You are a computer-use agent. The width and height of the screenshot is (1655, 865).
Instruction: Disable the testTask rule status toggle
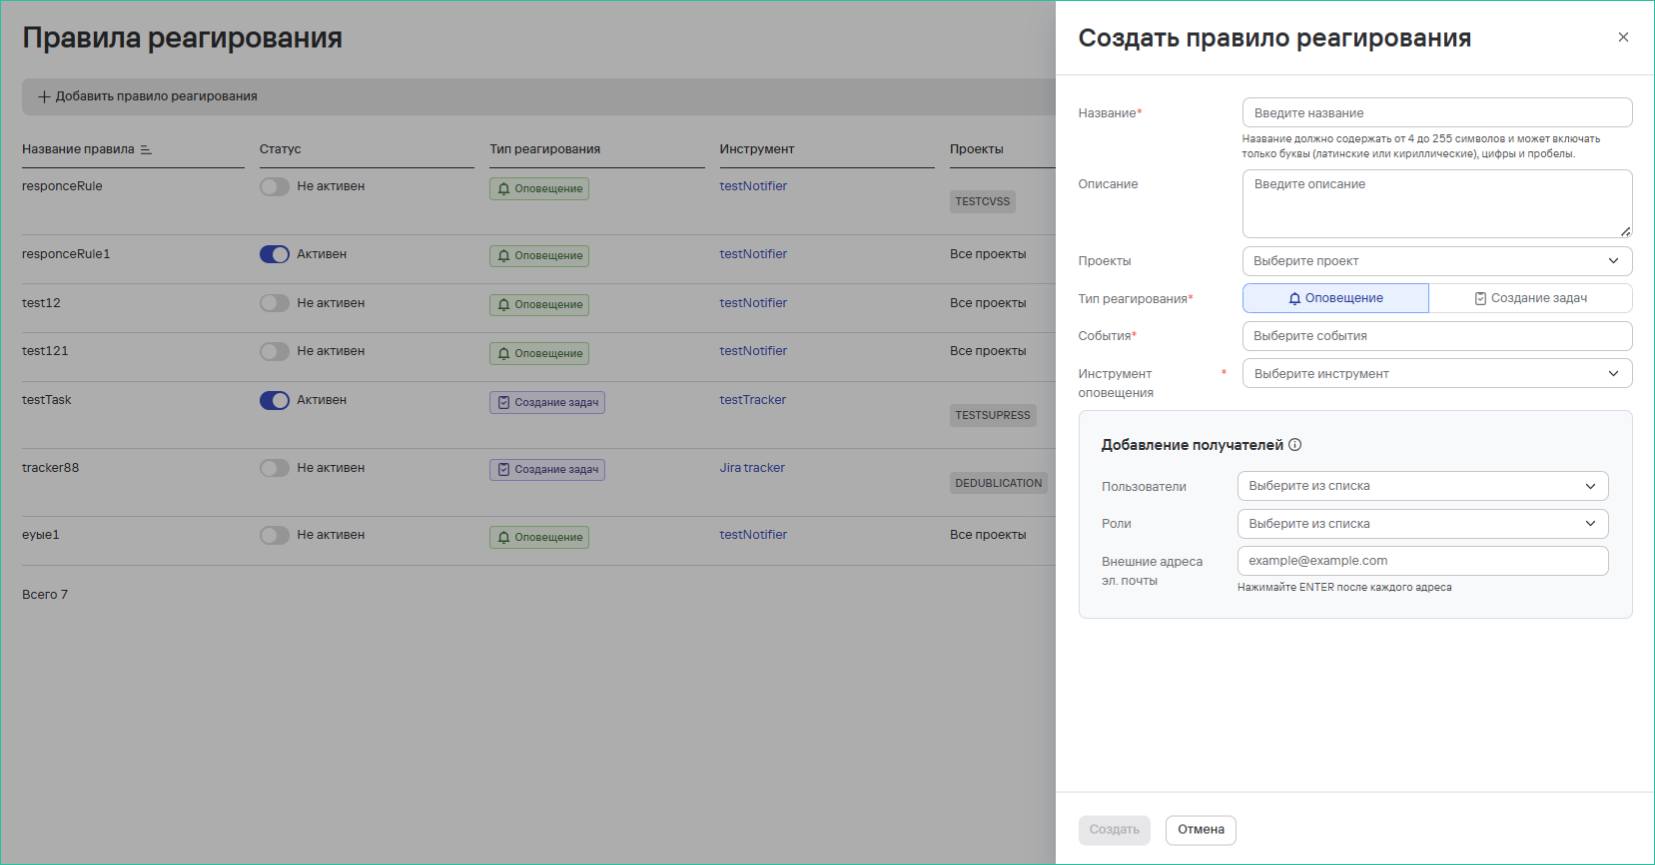click(274, 400)
